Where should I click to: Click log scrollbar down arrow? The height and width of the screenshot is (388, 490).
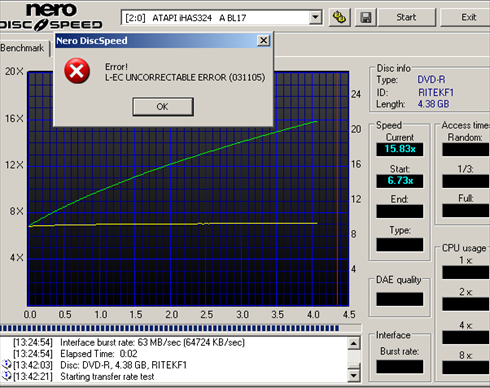(x=354, y=376)
